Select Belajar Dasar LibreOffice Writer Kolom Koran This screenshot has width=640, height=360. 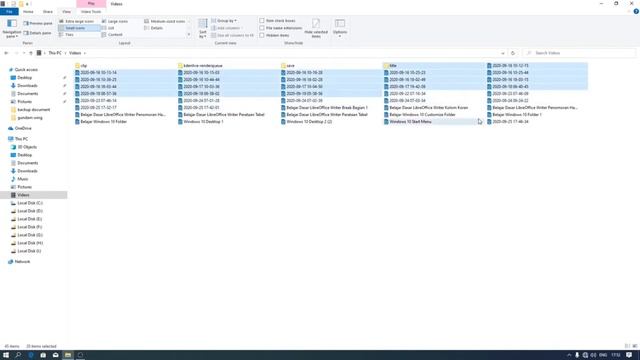(426, 108)
